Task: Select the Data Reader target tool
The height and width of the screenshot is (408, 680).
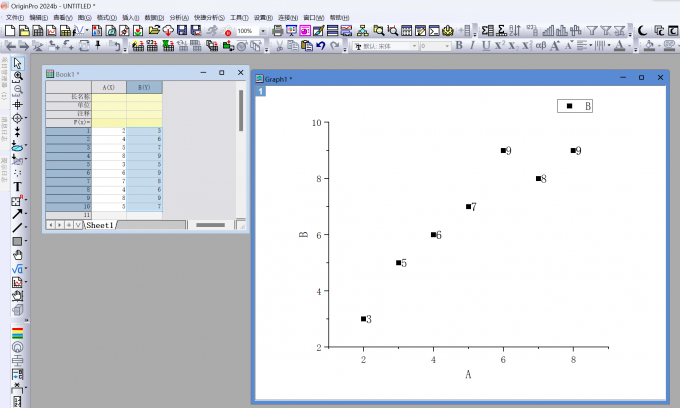Action: click(x=17, y=118)
